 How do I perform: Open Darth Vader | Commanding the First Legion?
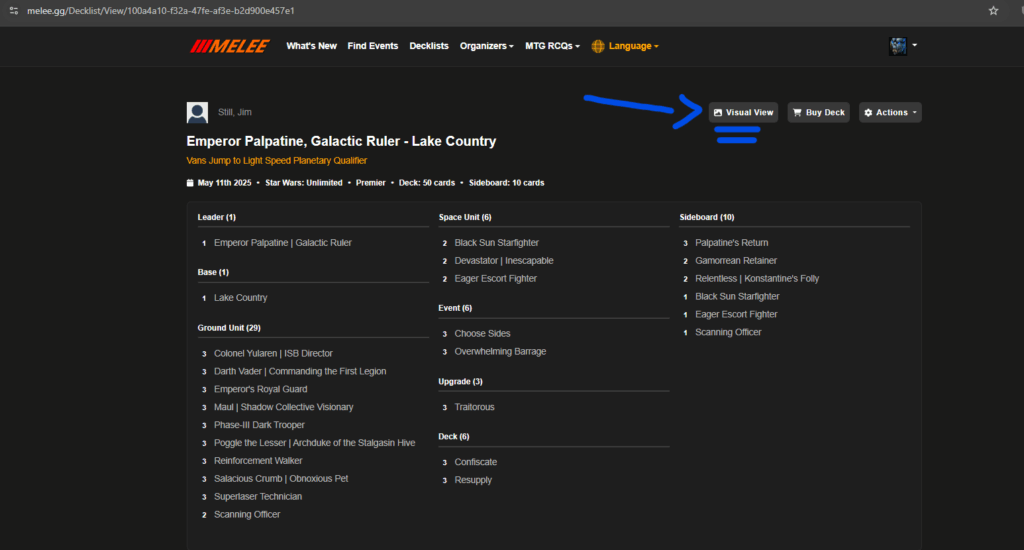click(x=300, y=371)
